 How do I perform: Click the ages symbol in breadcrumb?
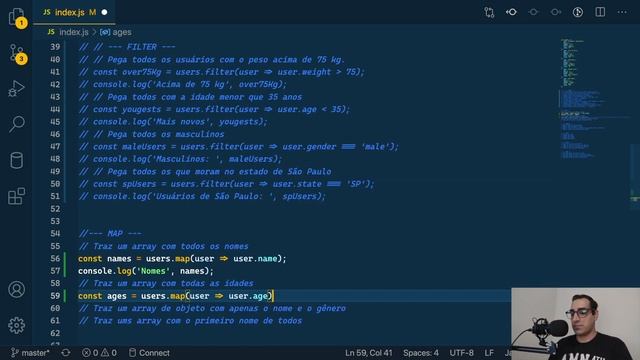click(x=116, y=32)
